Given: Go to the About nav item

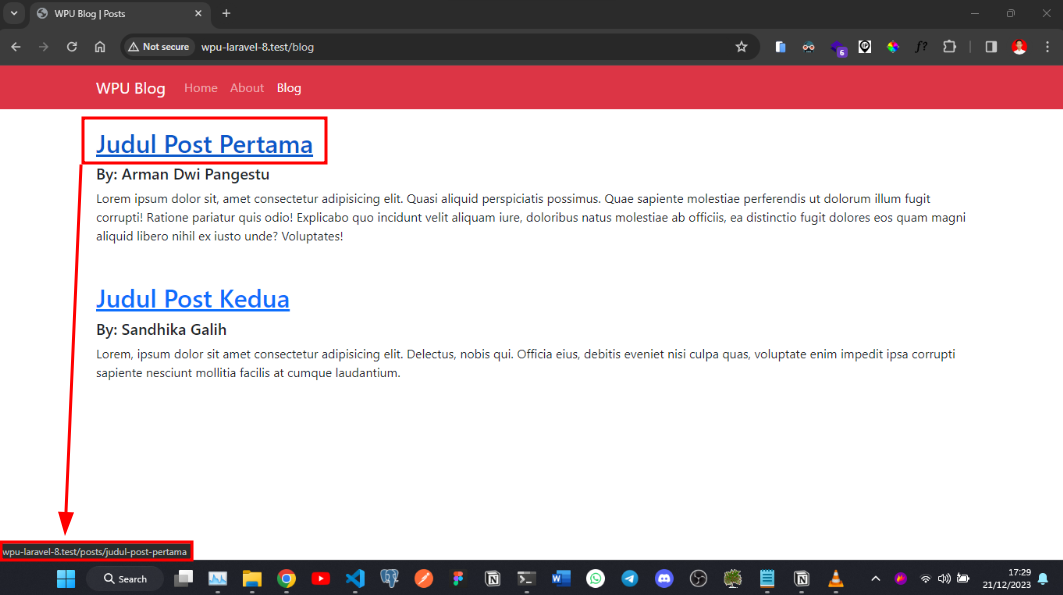Looking at the screenshot, I should coord(247,88).
